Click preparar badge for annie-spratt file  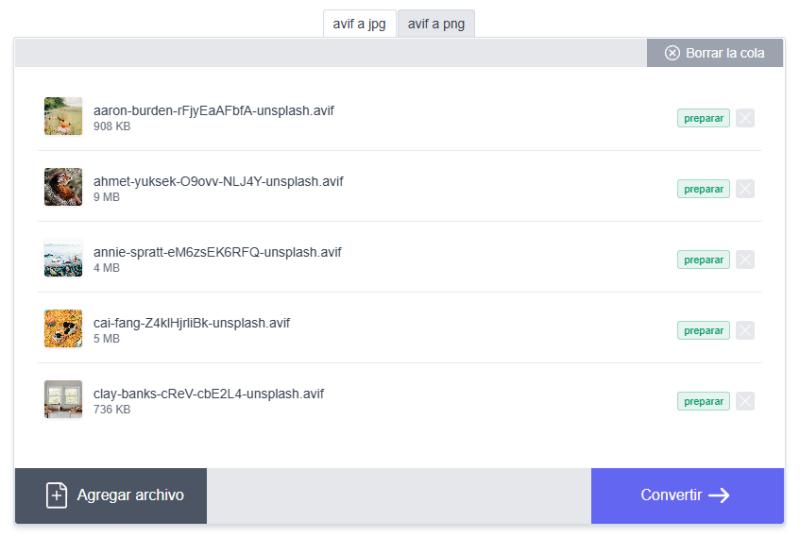coord(703,260)
